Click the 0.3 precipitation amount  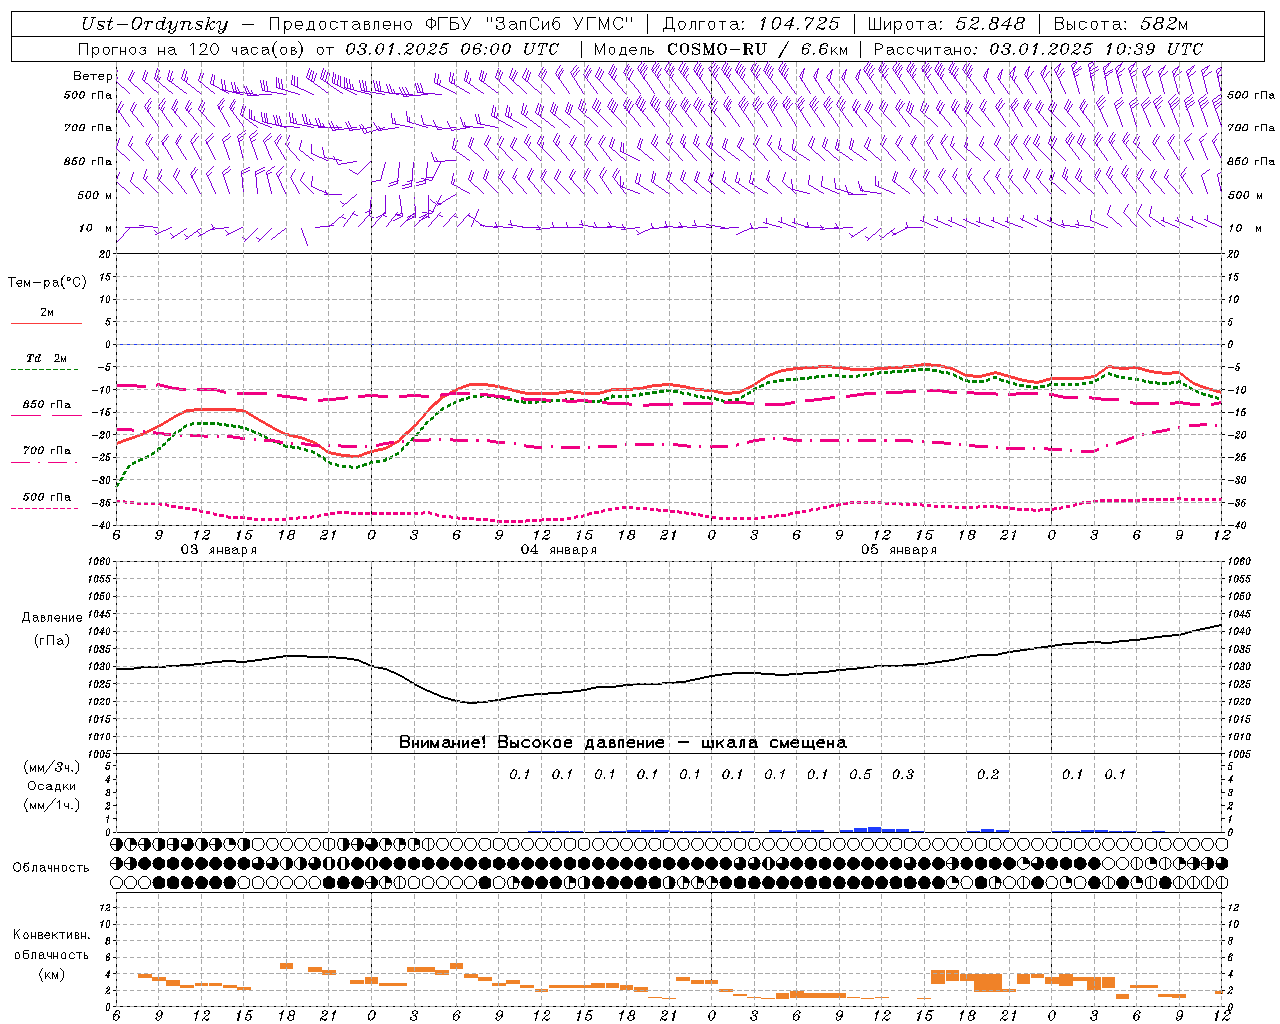[903, 775]
